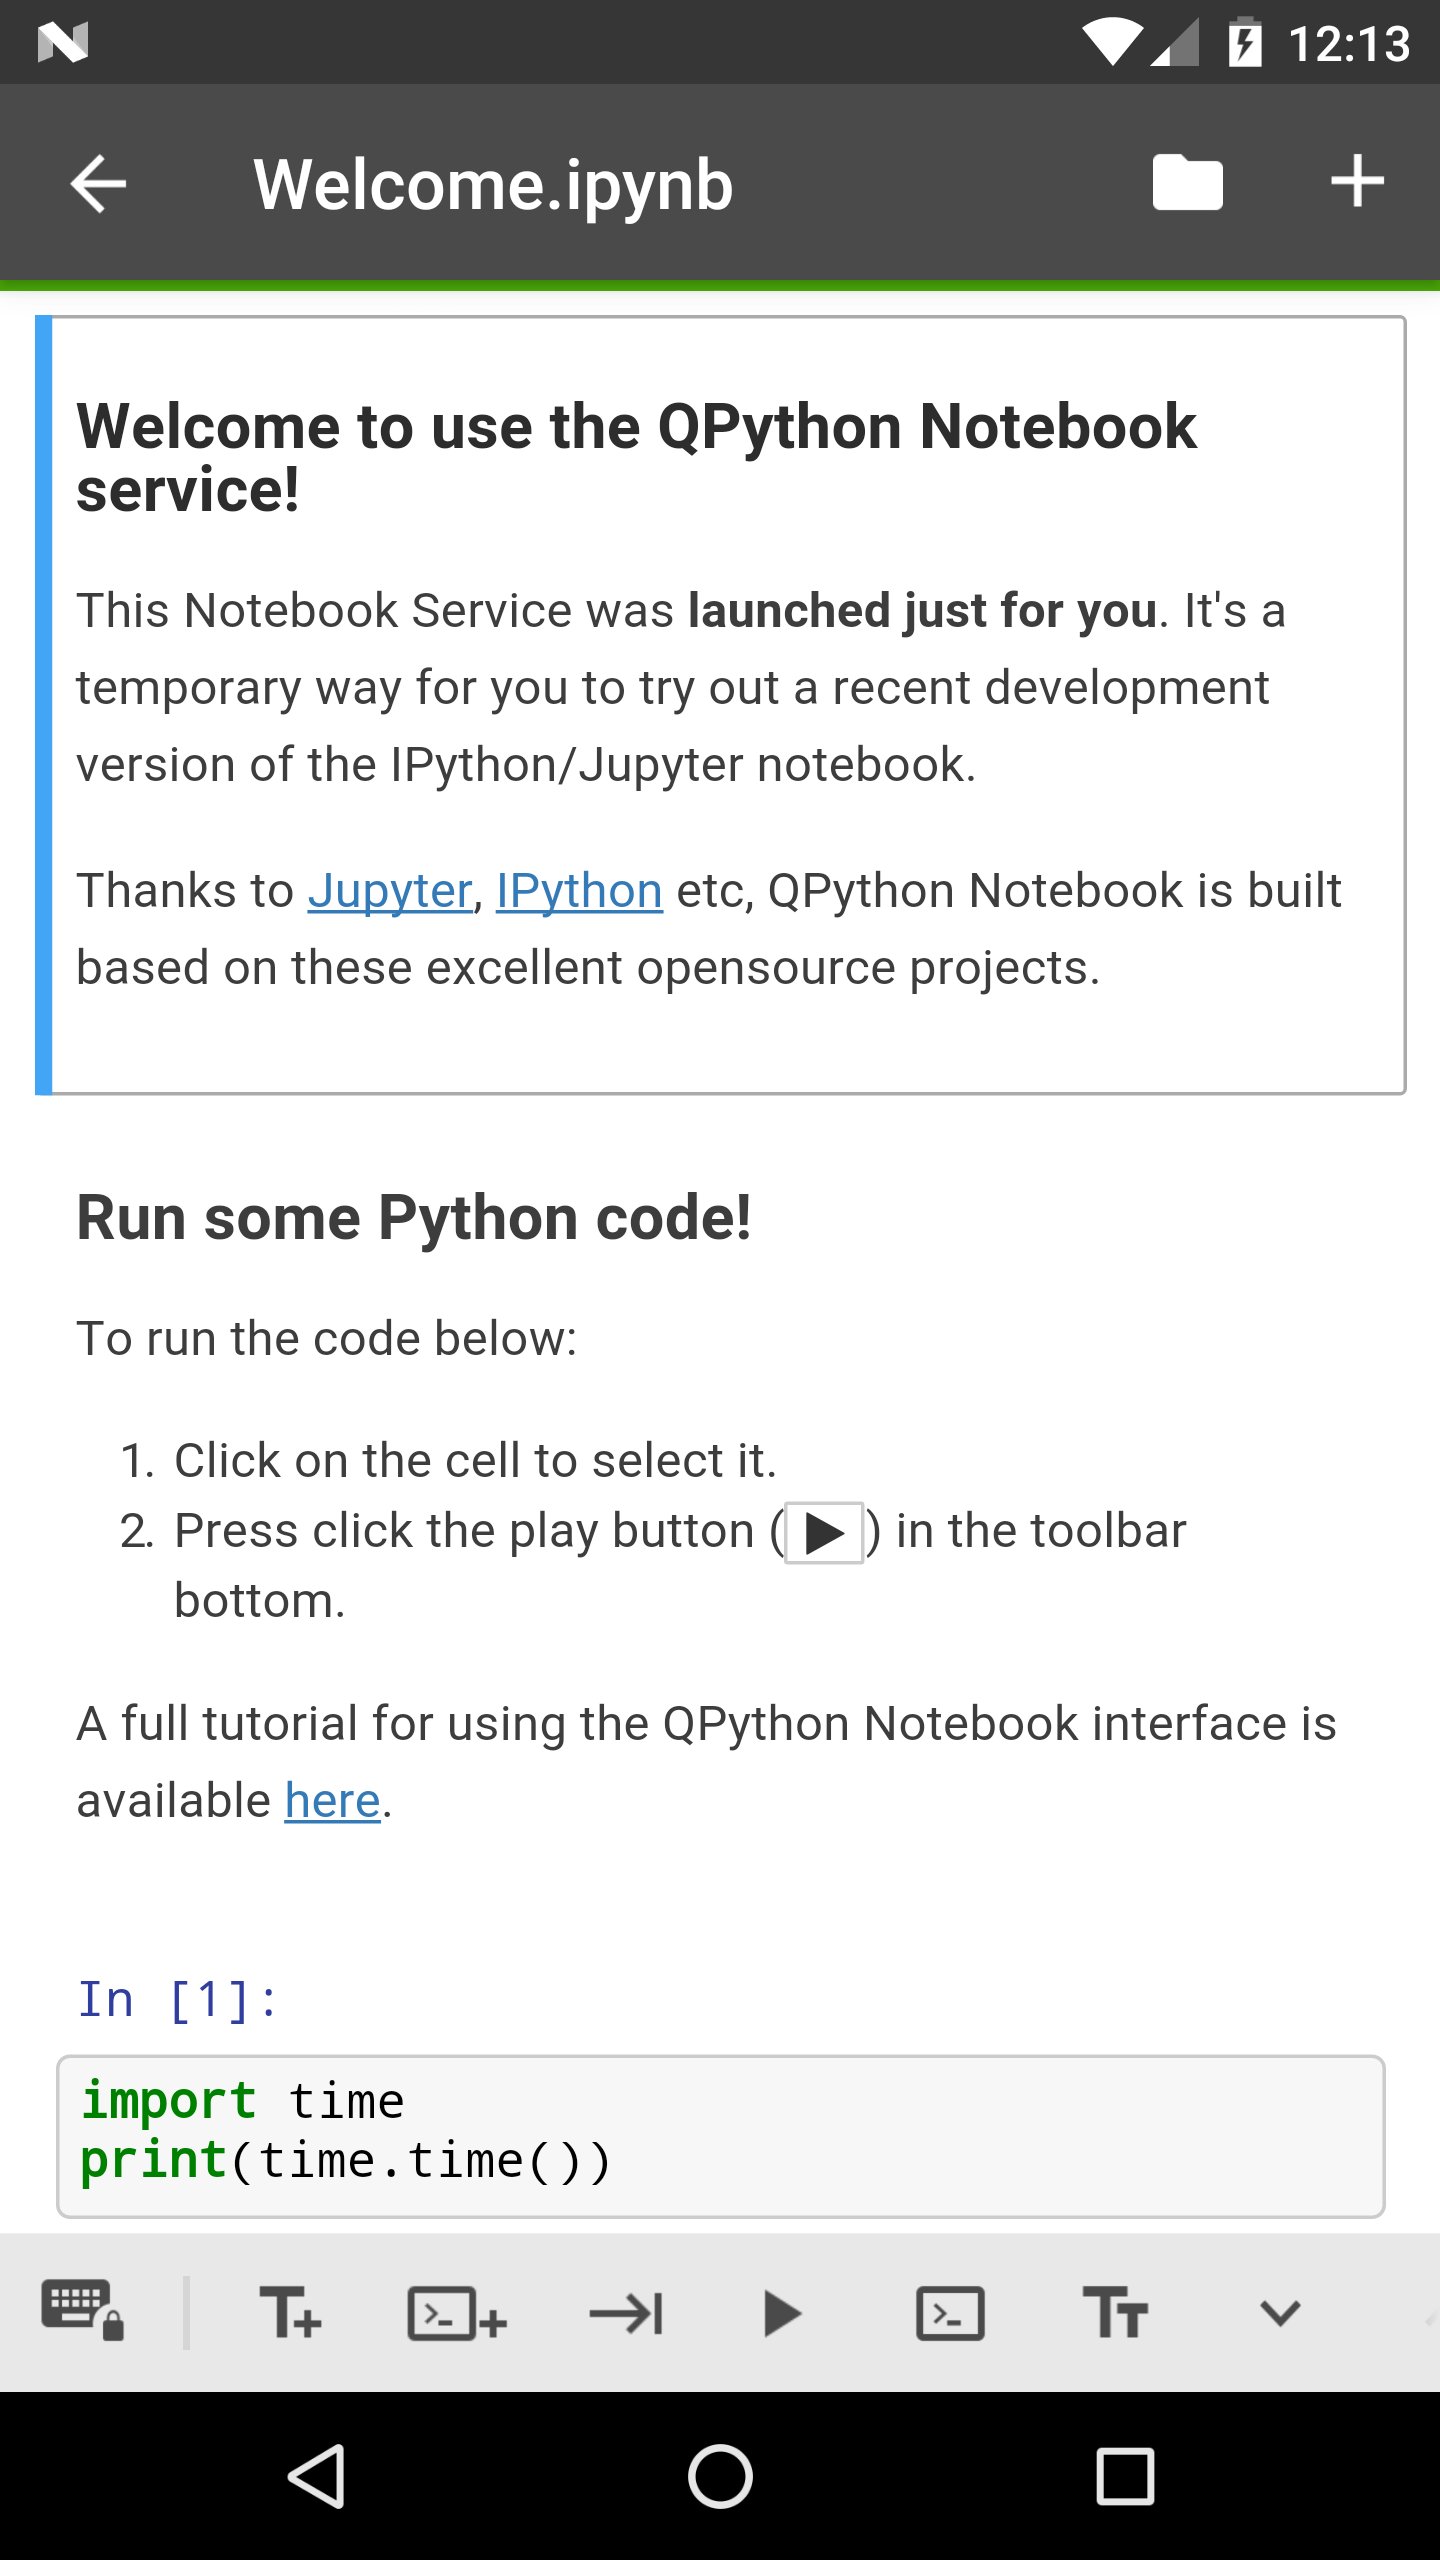
Task: Expand more toolbar options with chevron
Action: [x=1279, y=2313]
